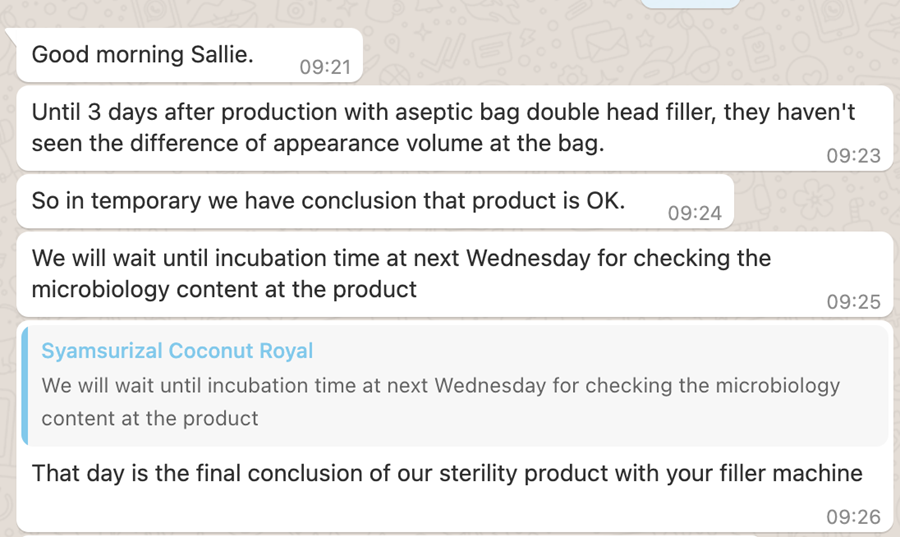900x537 pixels.
Task: Click the partial light-blue bubble at top
Action: (x=690, y=3)
